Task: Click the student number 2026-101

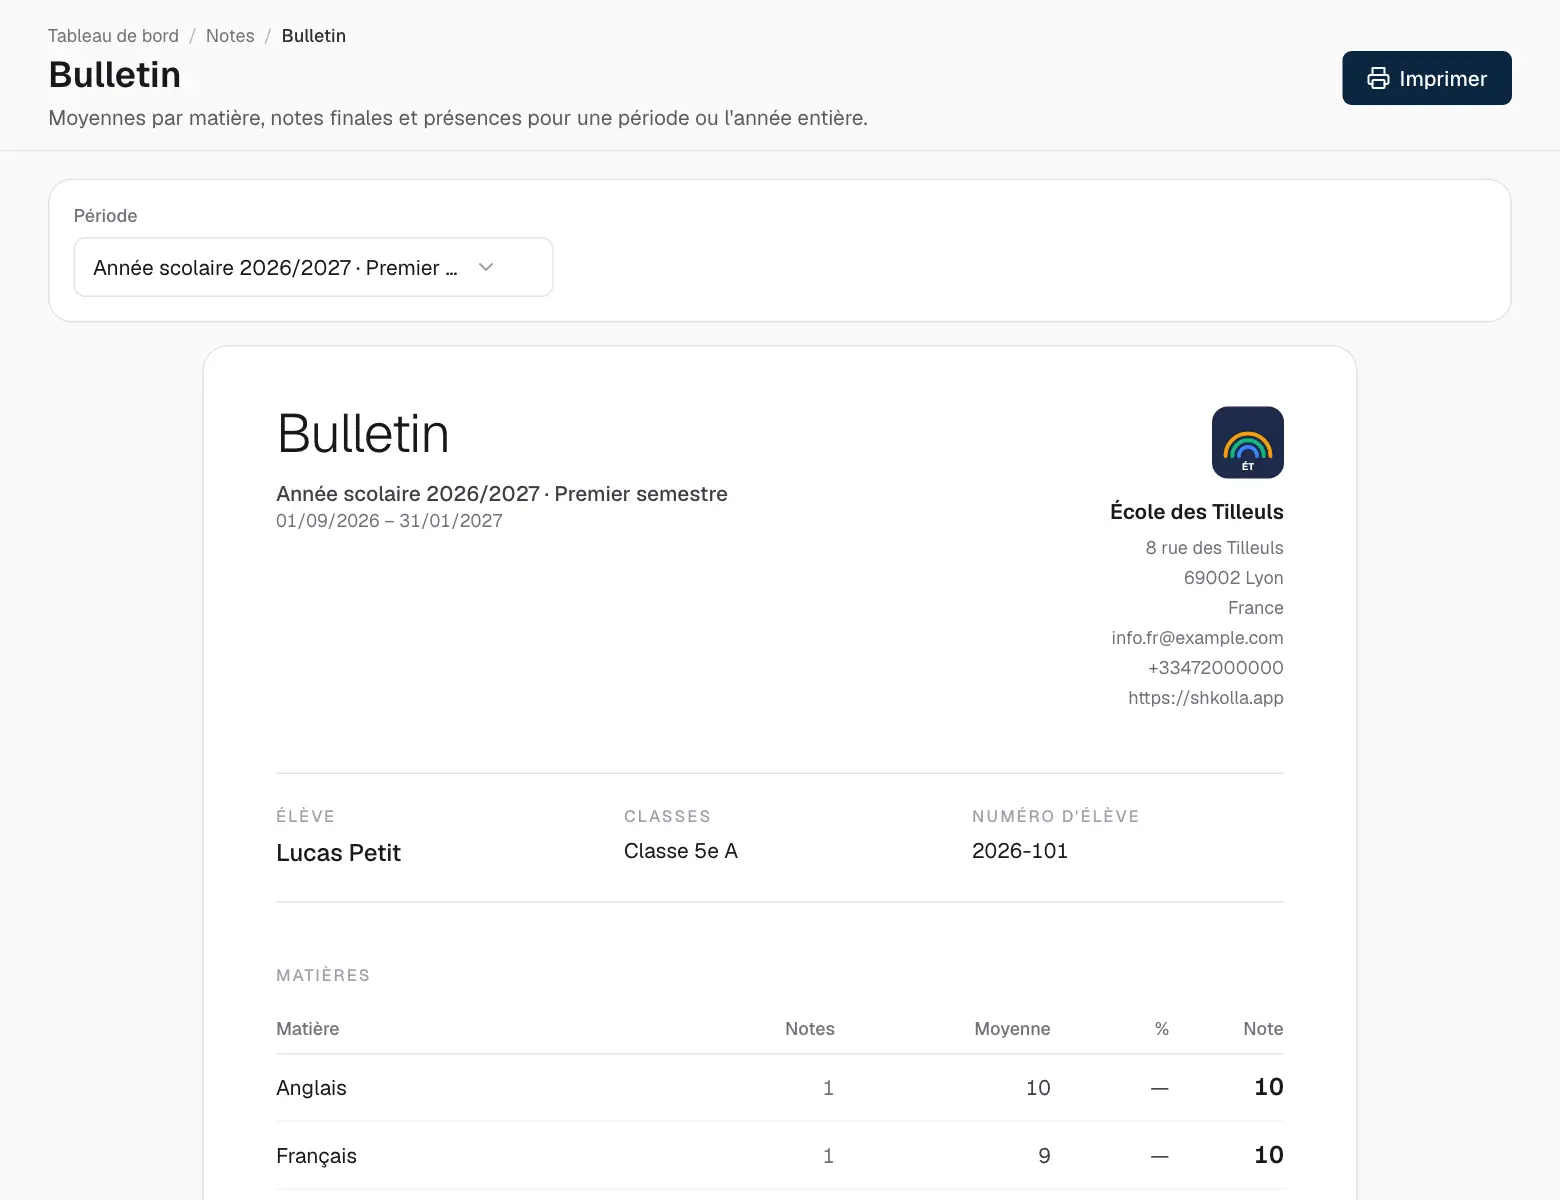Action: coord(1020,851)
